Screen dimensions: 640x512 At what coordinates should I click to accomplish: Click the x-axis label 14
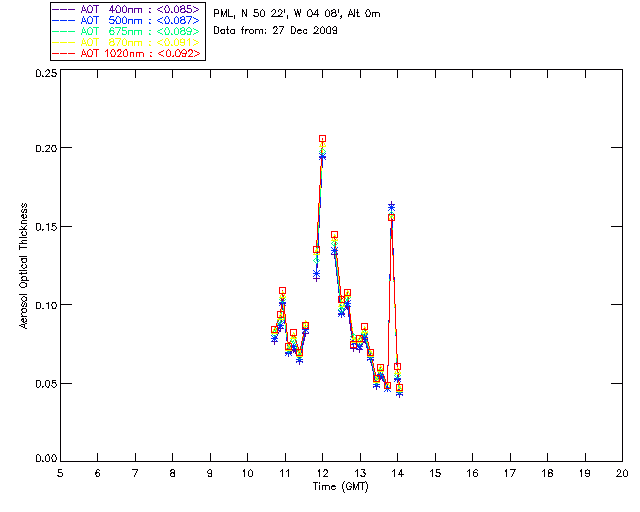point(398,473)
